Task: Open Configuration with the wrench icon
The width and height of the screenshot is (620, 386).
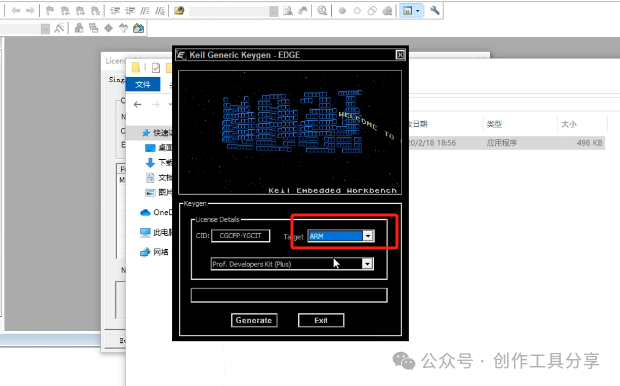Action: [435, 10]
